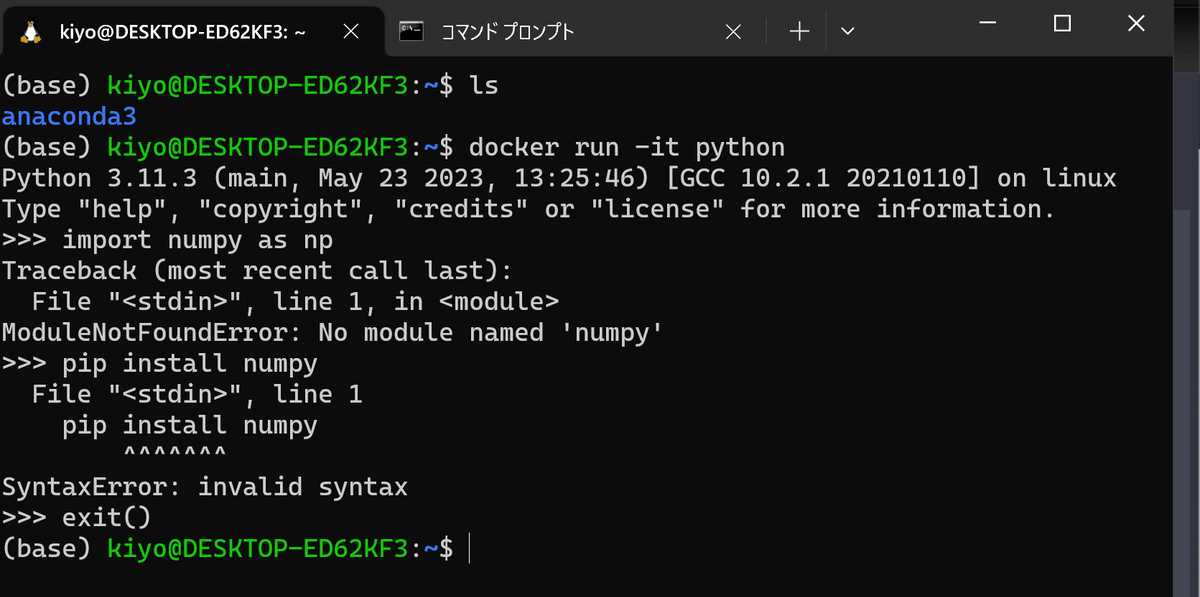Click the 'docker run -it python' command text
The image size is (1200, 597).
pyautogui.click(x=627, y=148)
